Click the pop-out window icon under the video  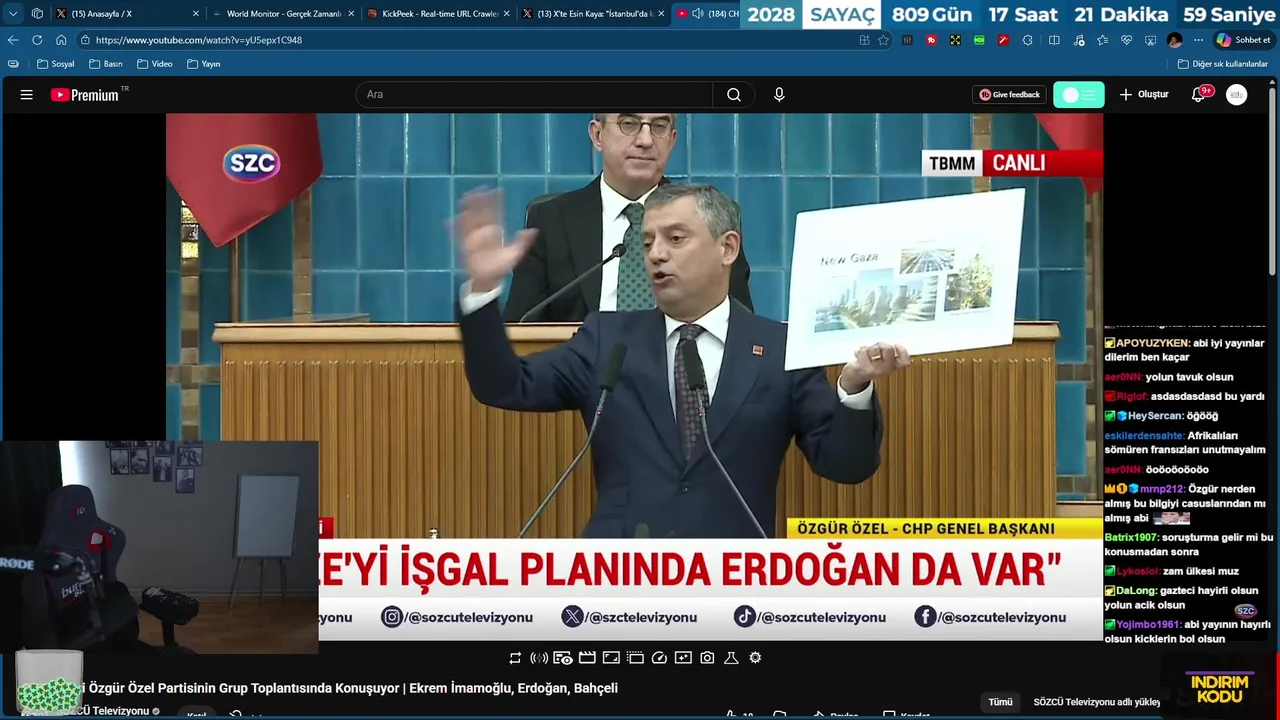tap(635, 658)
